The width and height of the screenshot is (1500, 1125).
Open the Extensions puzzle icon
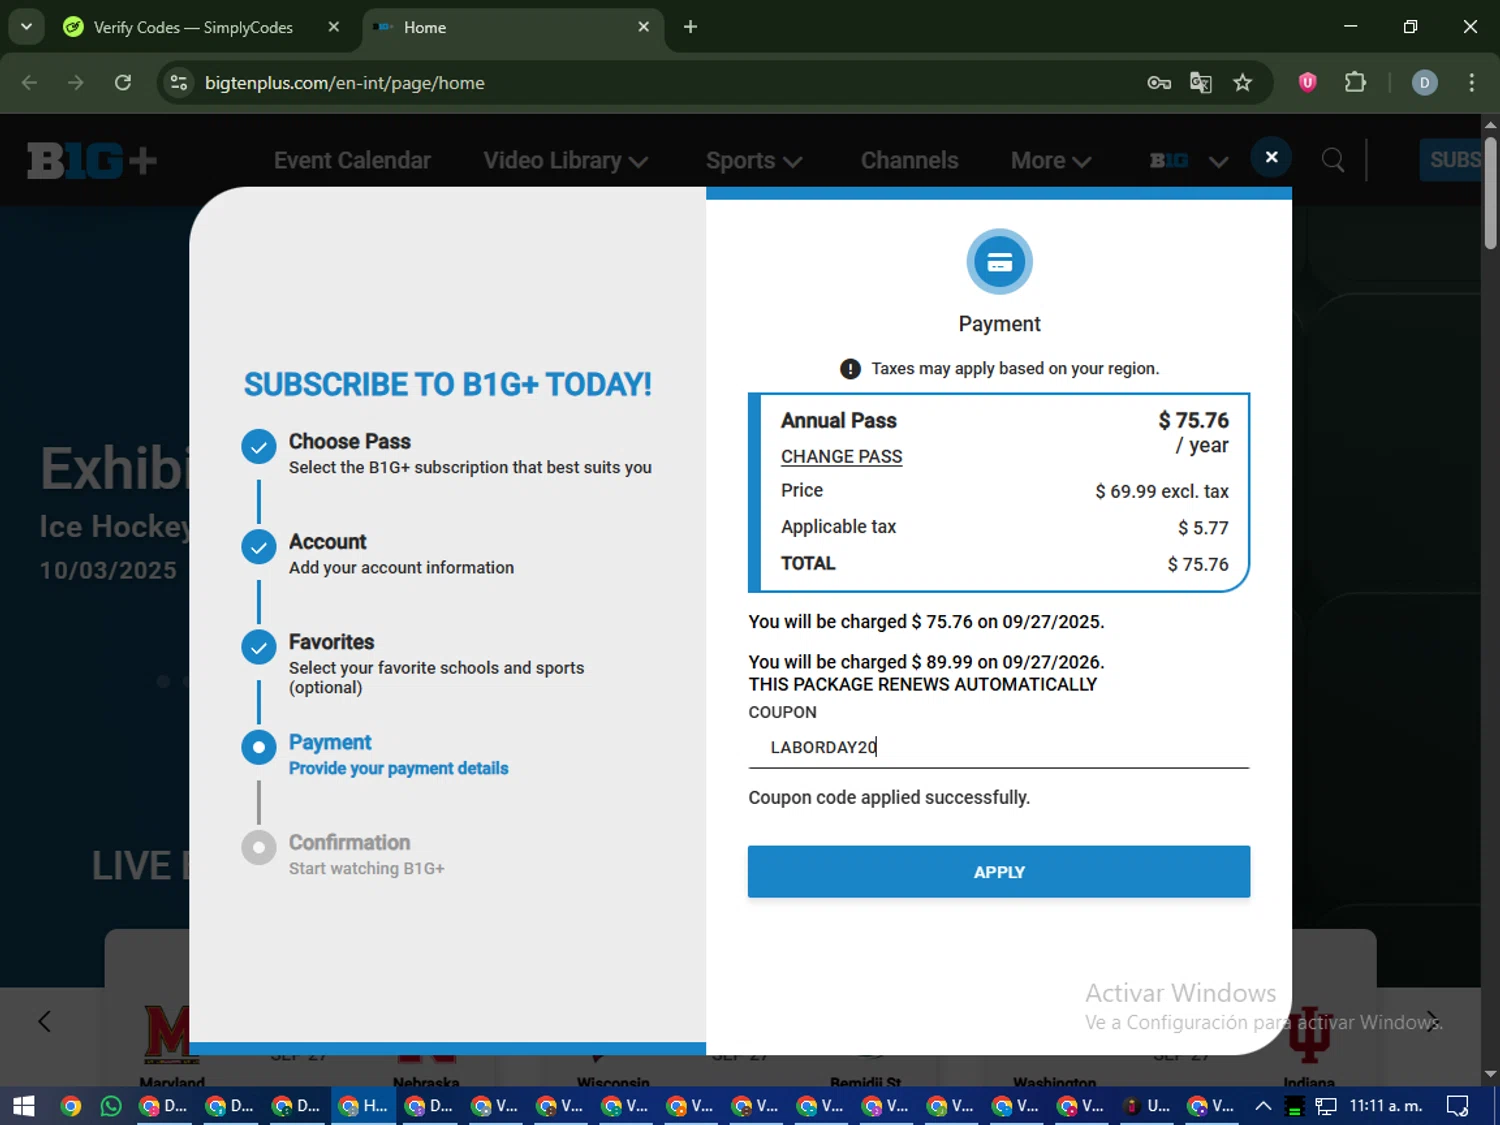pyautogui.click(x=1355, y=83)
